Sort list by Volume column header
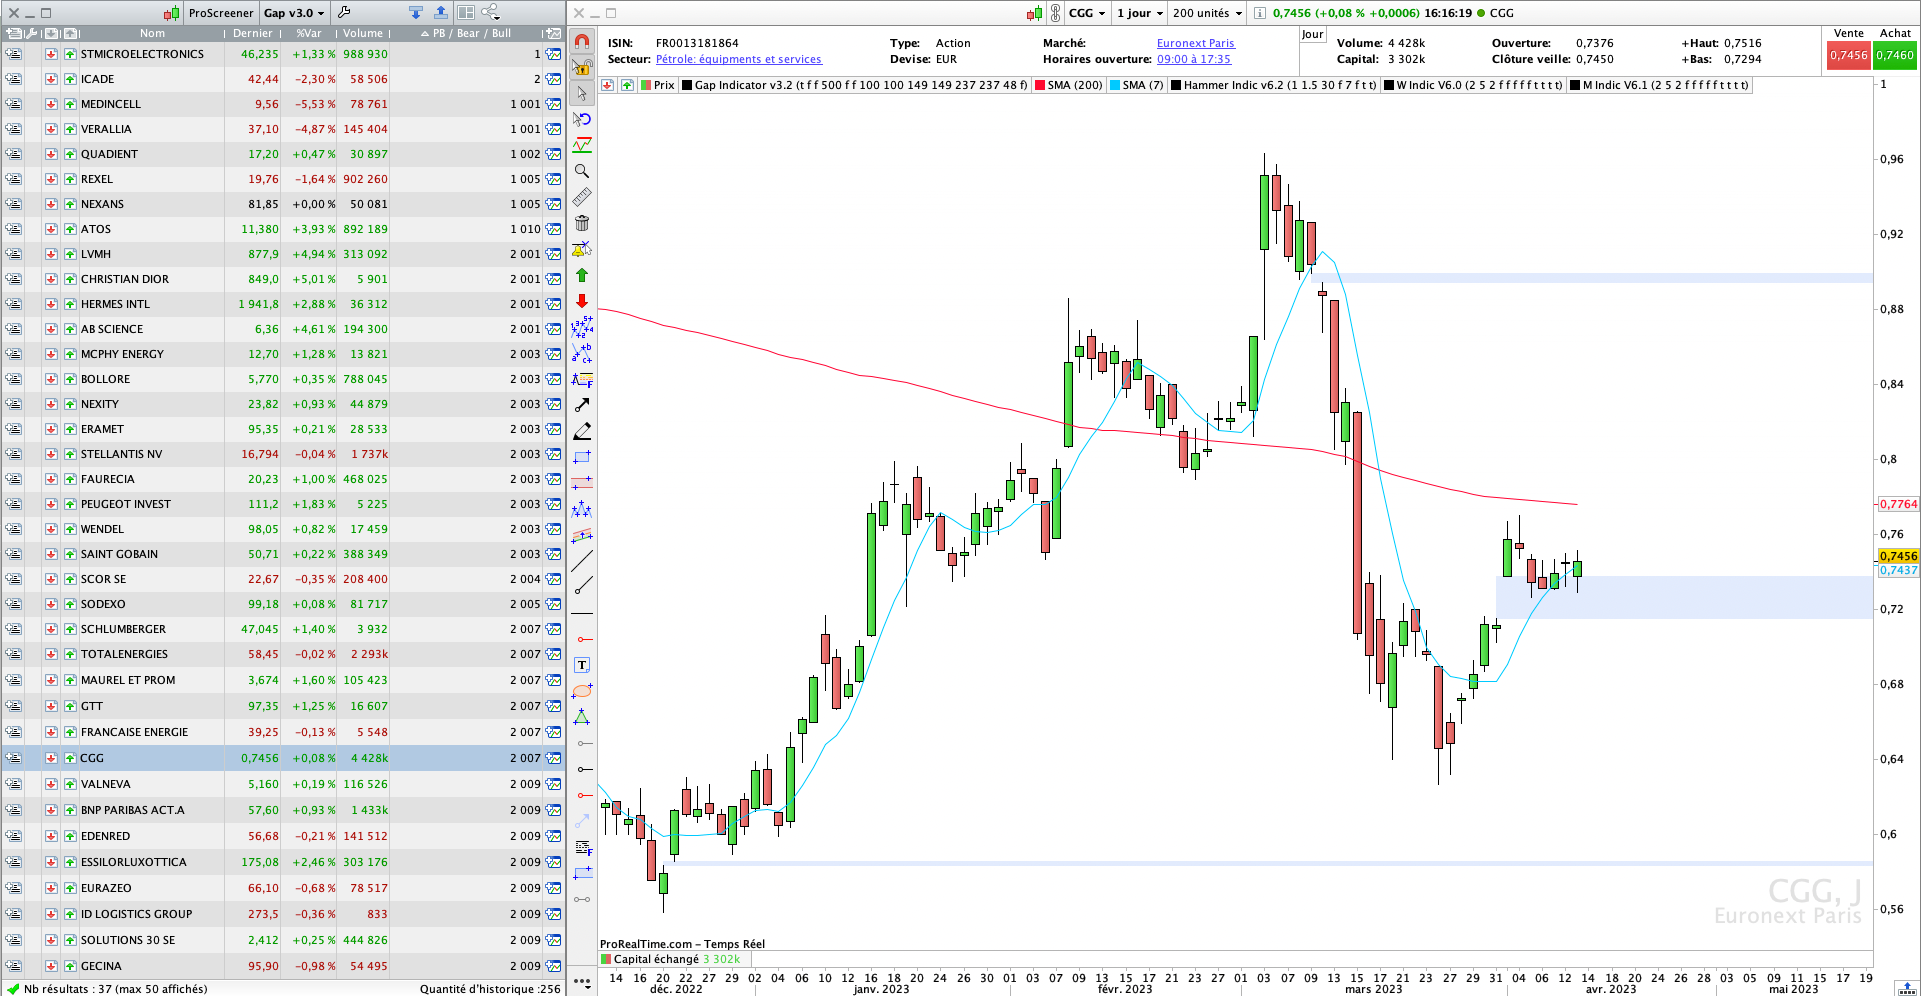Image resolution: width=1921 pixels, height=996 pixels. pos(363,33)
